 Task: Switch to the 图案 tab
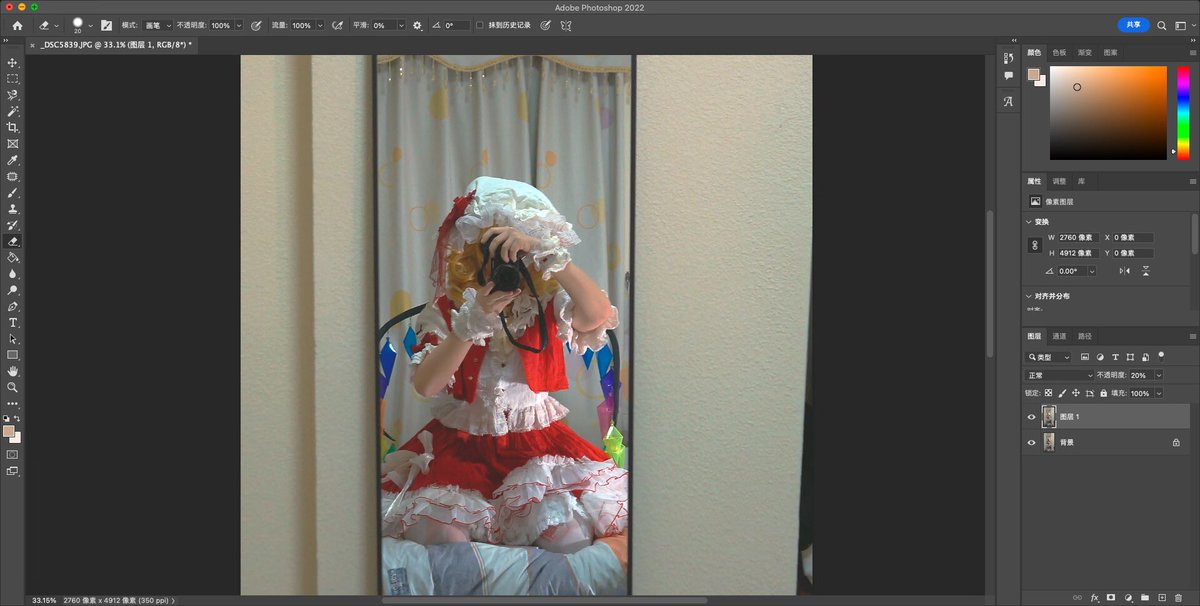(x=1111, y=52)
